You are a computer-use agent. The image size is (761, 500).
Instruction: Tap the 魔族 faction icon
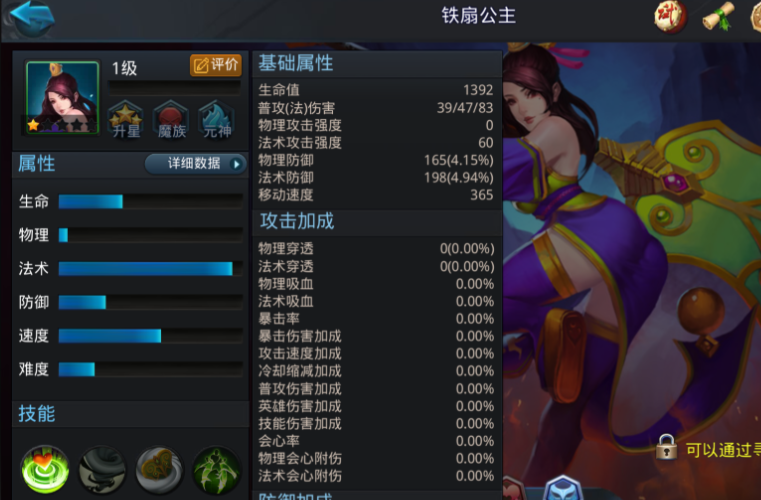click(171, 119)
